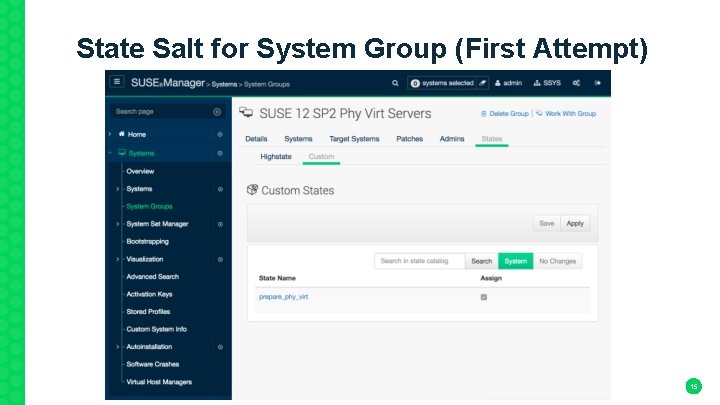The image size is (720, 405).
Task: Click the green System button
Action: (516, 261)
